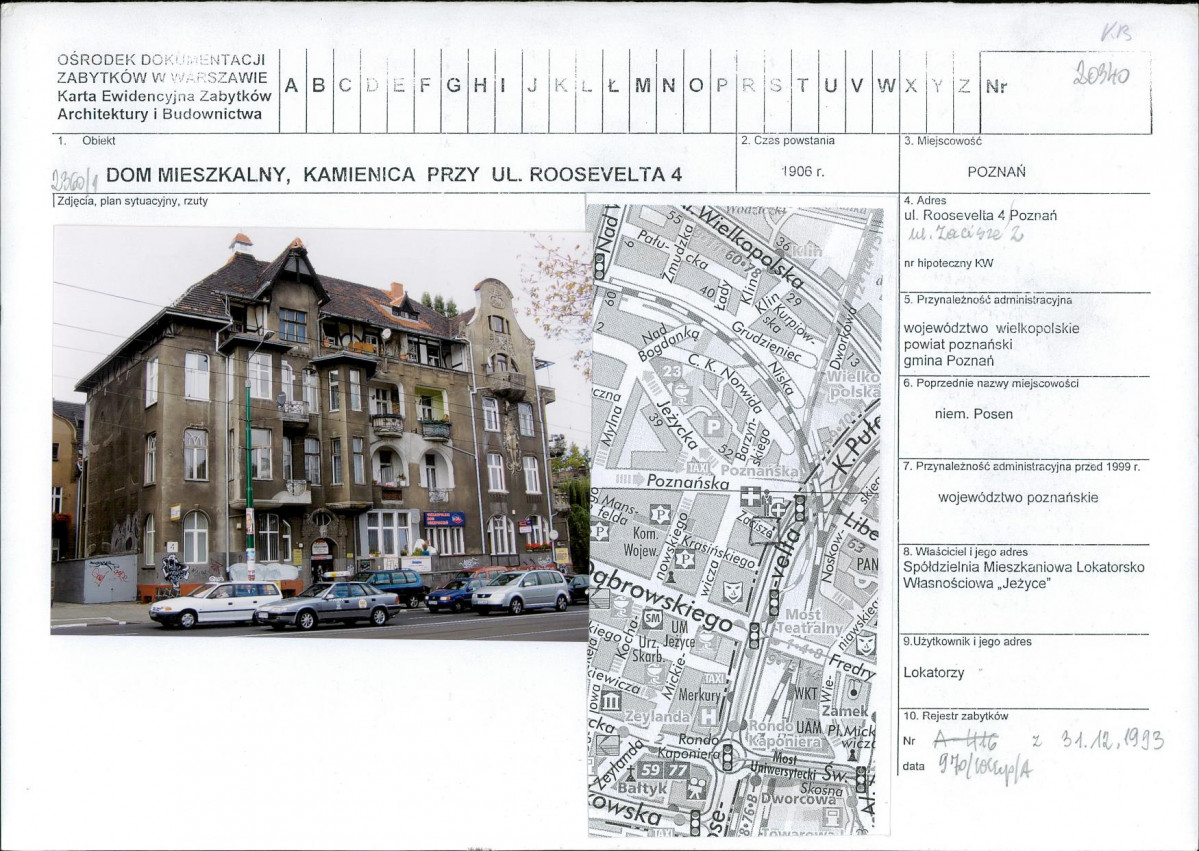Select the theater mask icon by Krasińskiego

click(x=733, y=591)
